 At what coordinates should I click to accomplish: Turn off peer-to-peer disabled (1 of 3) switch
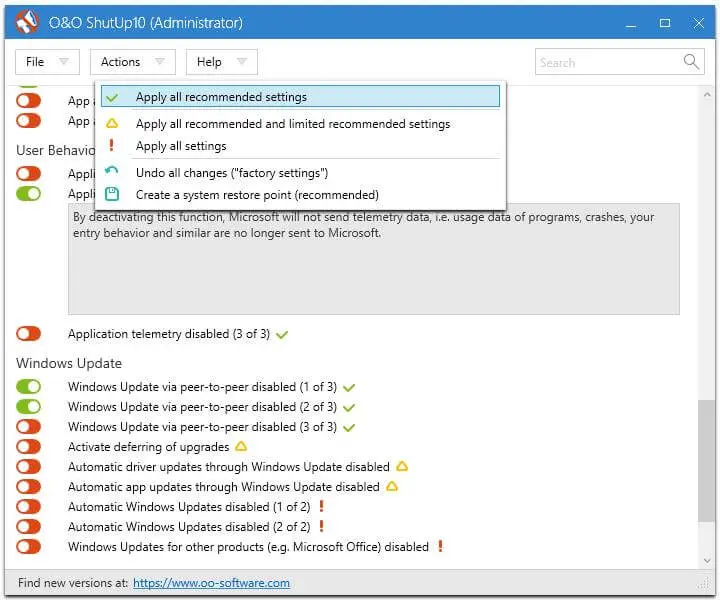tap(28, 387)
